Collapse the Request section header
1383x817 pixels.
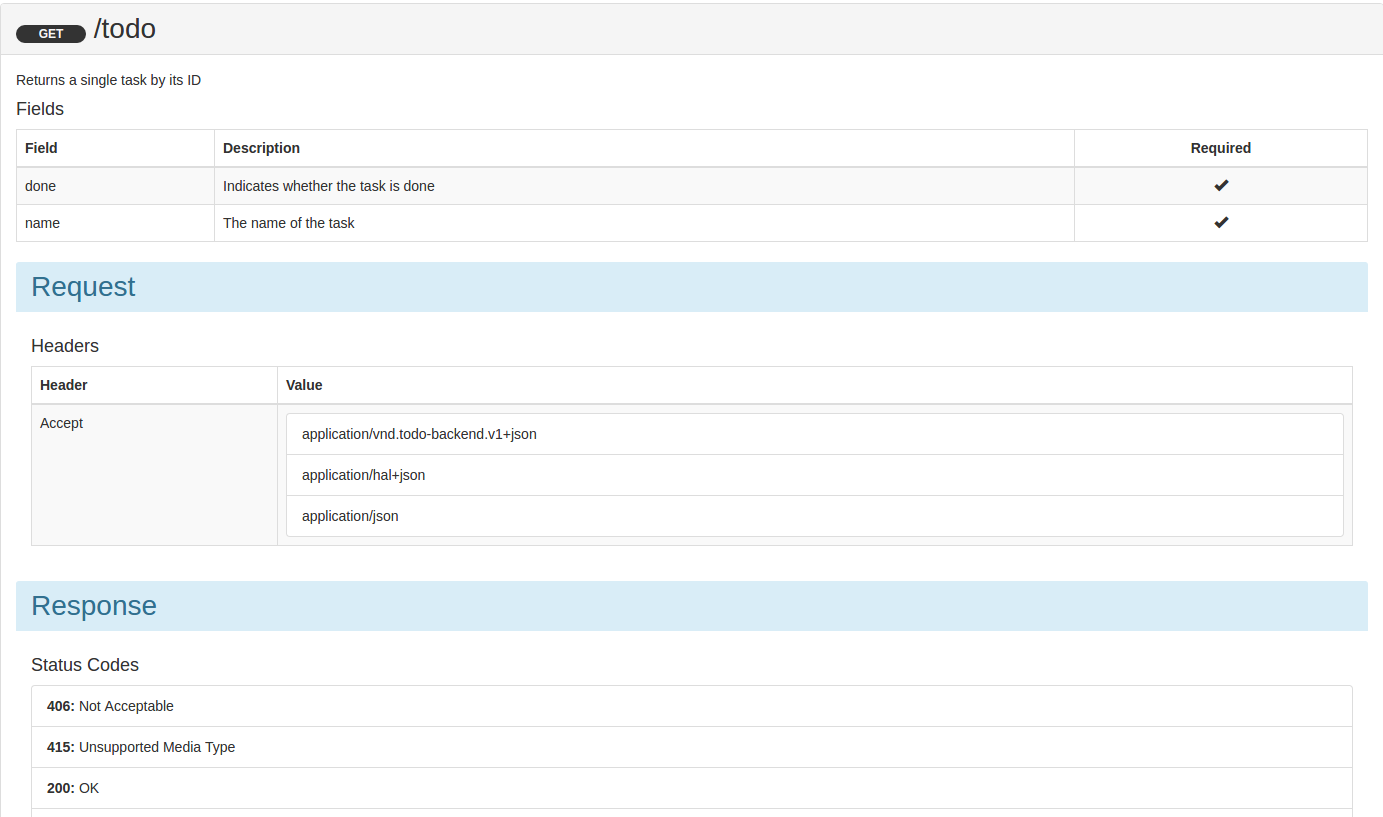point(691,287)
